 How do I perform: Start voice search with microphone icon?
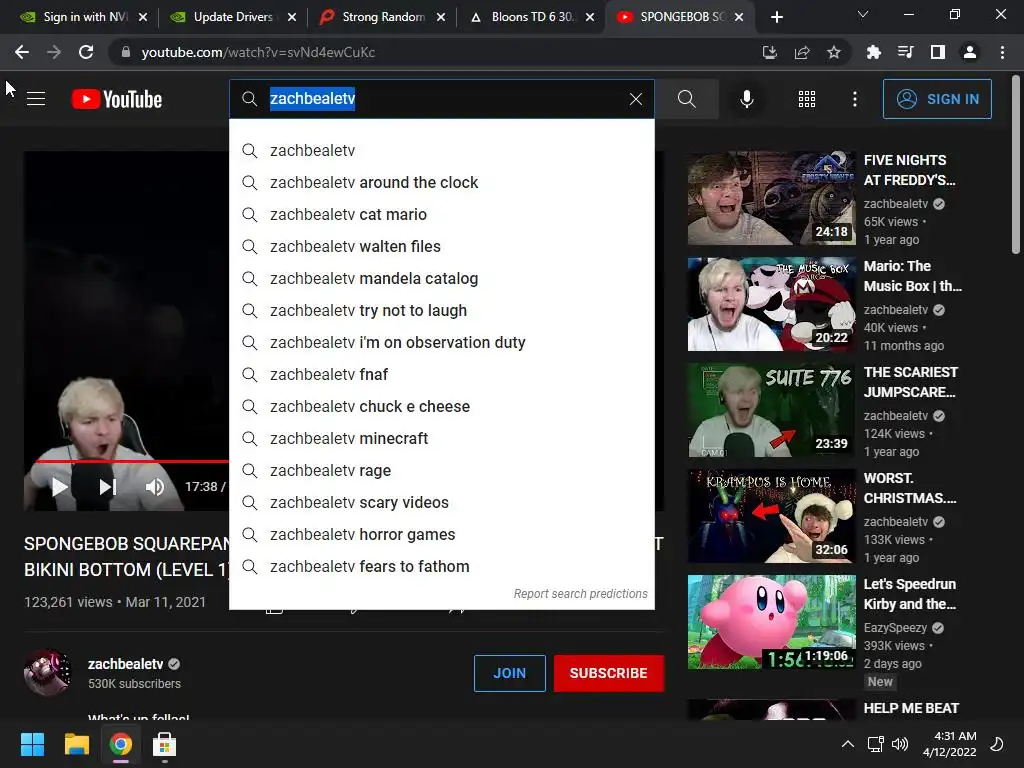click(x=746, y=99)
